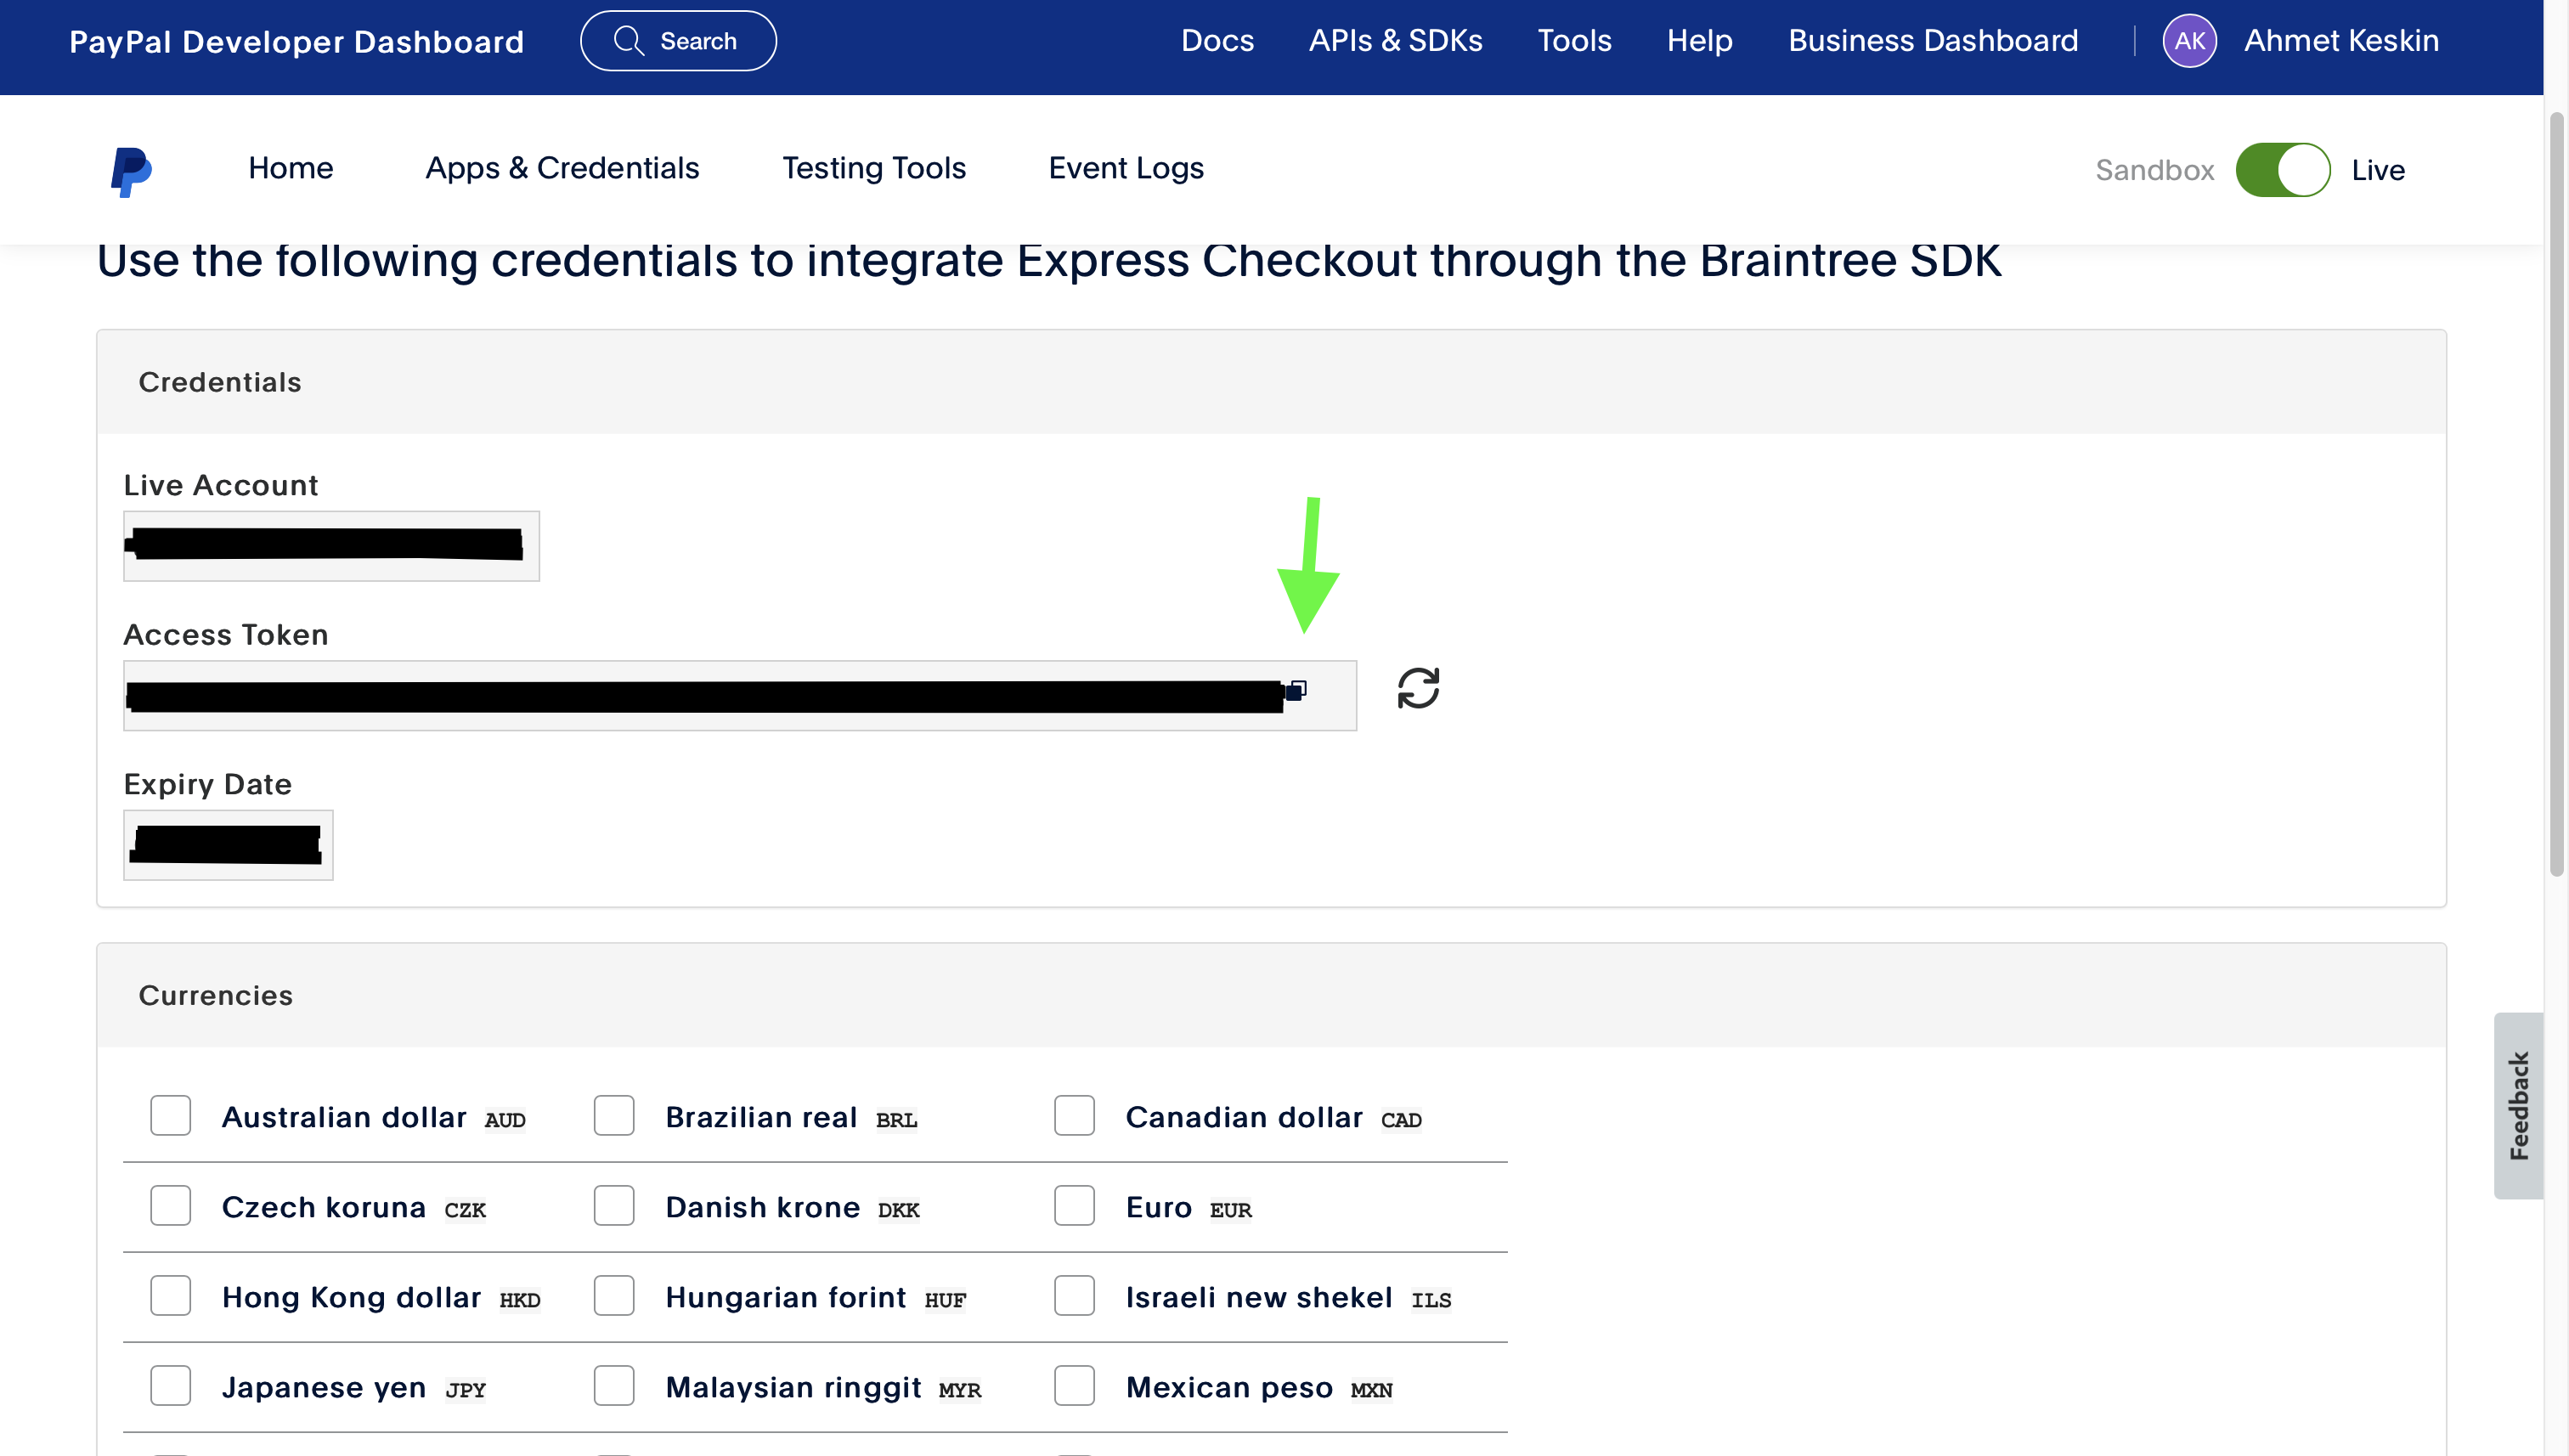Toggle the Sandbox/Live environment switch
Image resolution: width=2569 pixels, height=1456 pixels.
pos(2282,170)
